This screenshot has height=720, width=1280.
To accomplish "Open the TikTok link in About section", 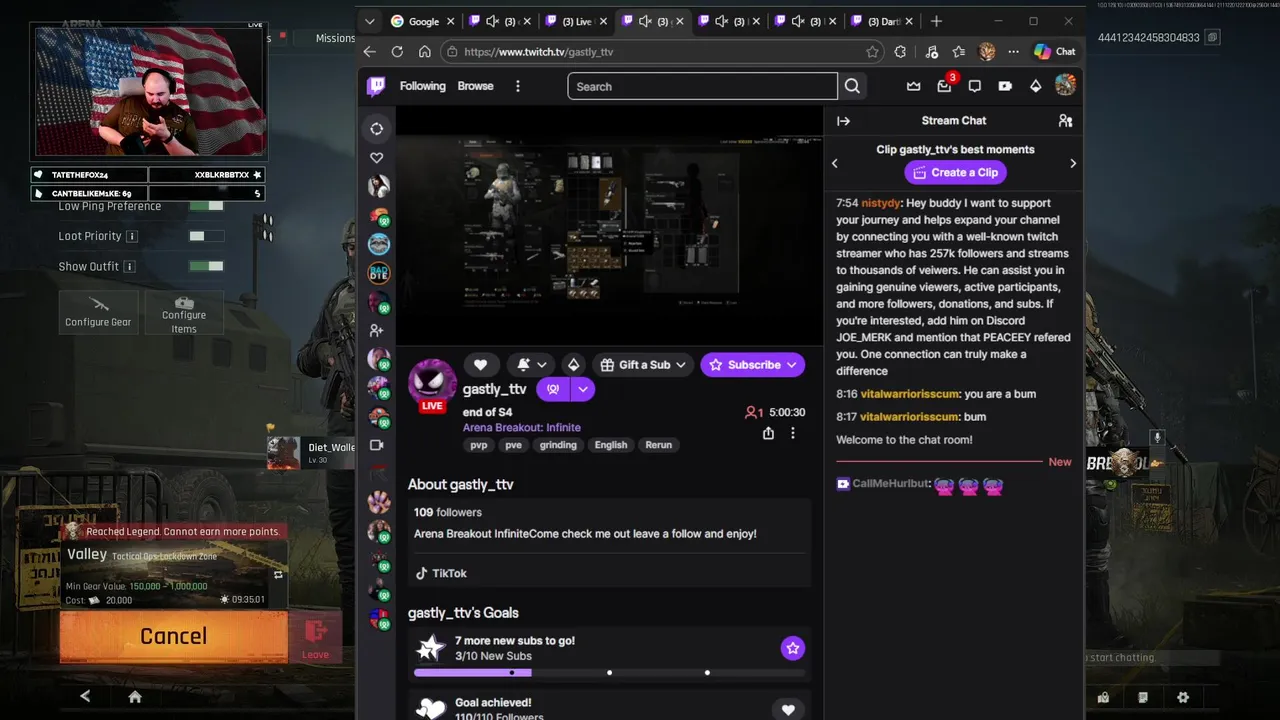I will point(441,573).
